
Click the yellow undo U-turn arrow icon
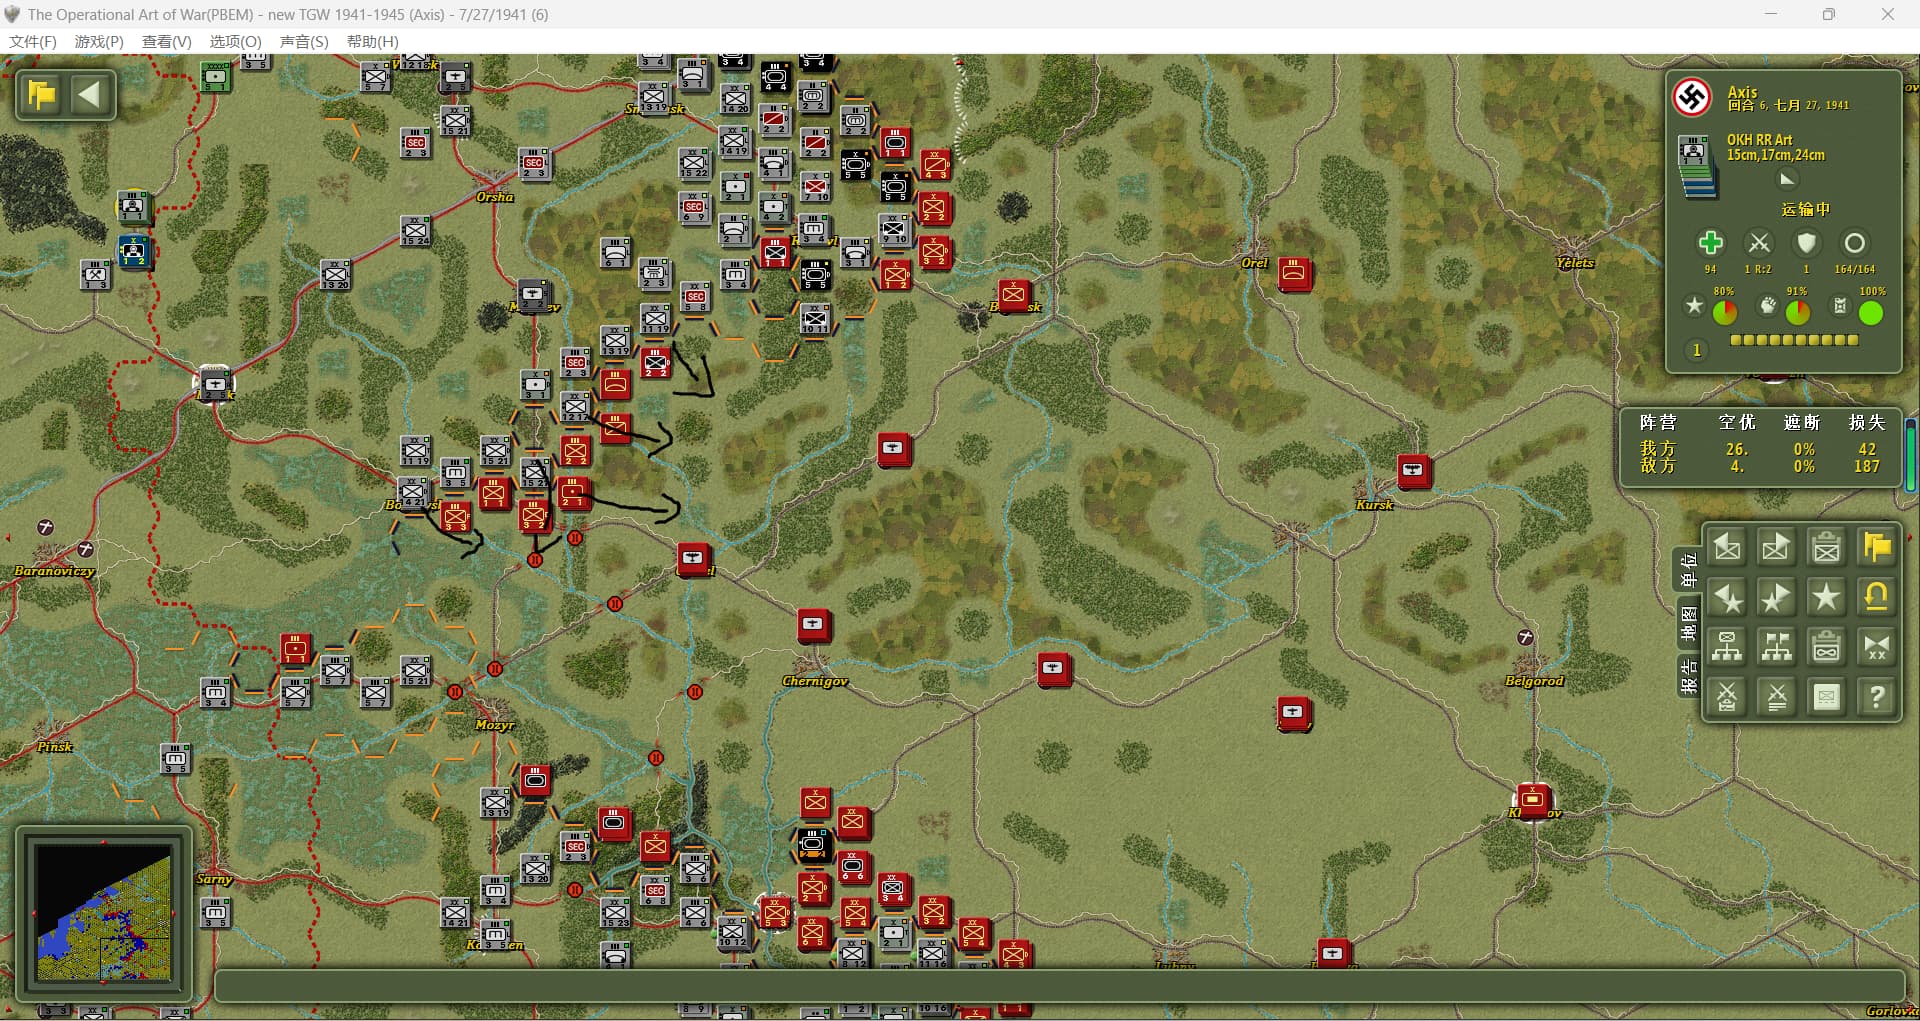pyautogui.click(x=1876, y=597)
